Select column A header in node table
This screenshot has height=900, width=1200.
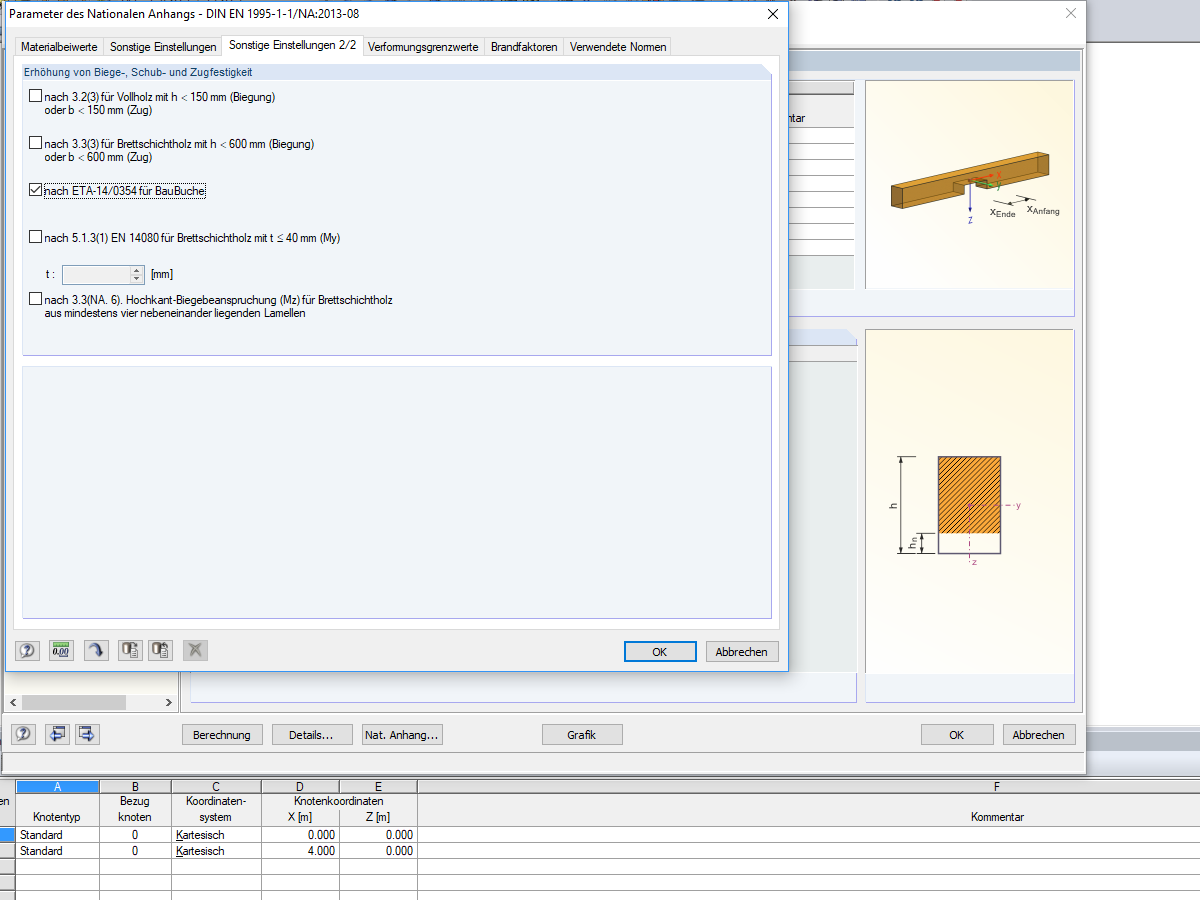[x=58, y=787]
